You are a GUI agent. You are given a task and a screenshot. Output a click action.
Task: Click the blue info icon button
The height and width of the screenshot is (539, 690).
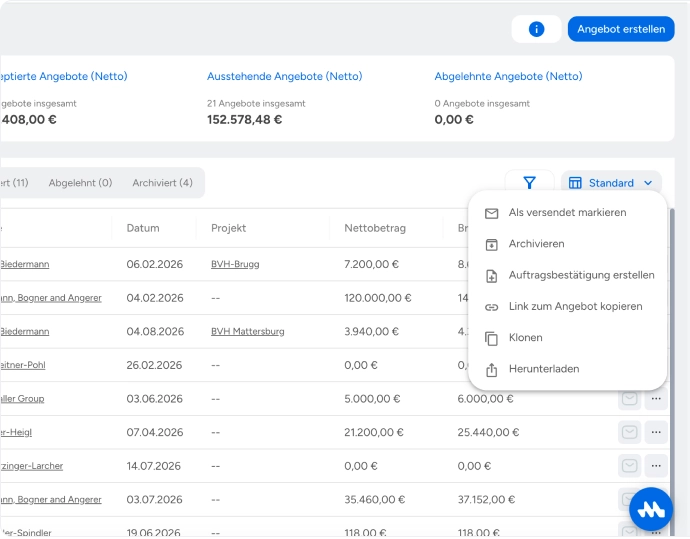(536, 29)
